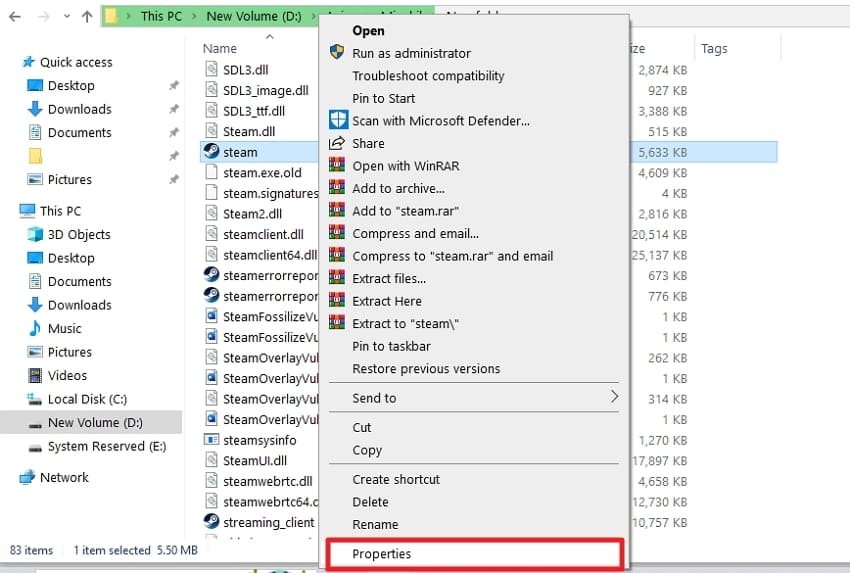Select the steamsysinfo file icon
This screenshot has width=850, height=573.
point(211,440)
